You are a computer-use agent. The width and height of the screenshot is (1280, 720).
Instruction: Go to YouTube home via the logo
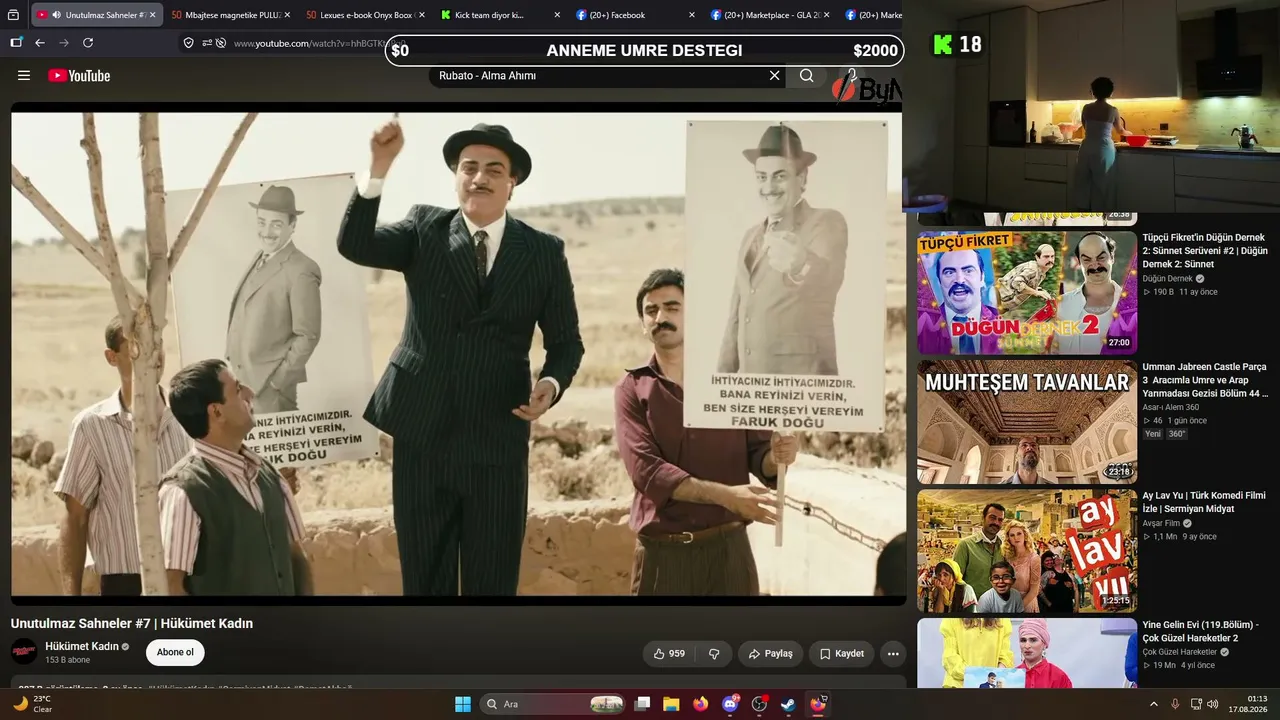pyautogui.click(x=79, y=76)
